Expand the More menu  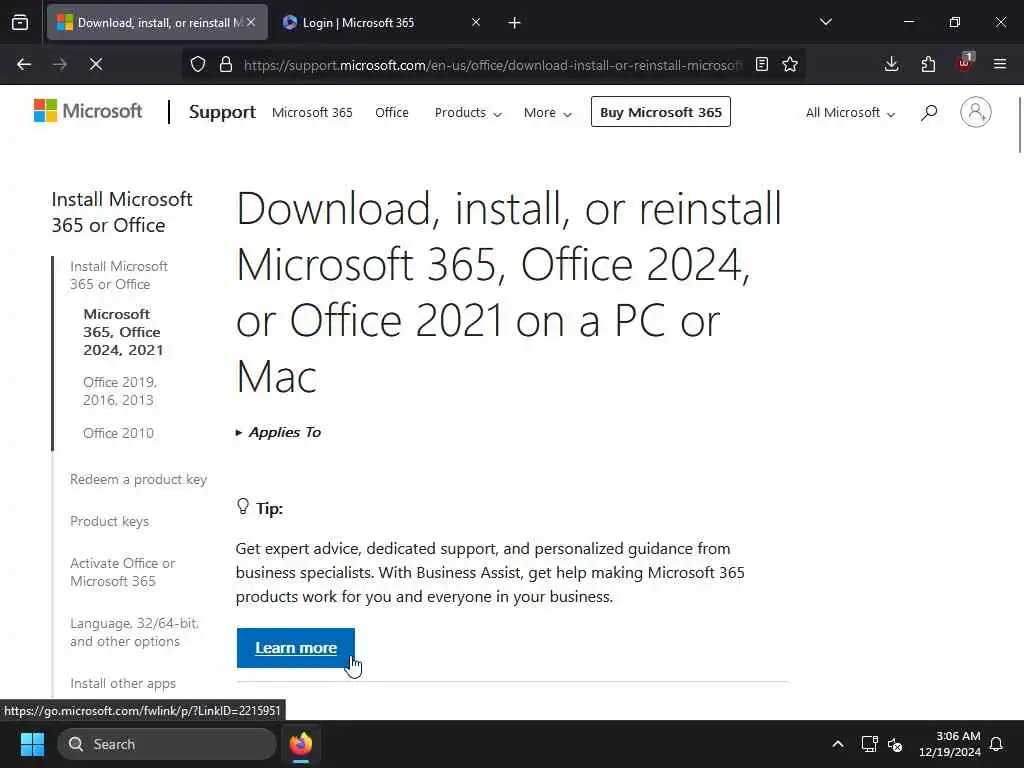tap(548, 112)
